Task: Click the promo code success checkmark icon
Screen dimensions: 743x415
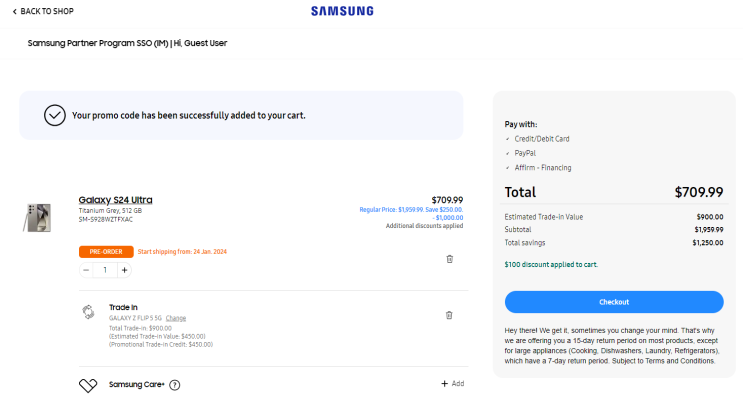Action: click(55, 115)
